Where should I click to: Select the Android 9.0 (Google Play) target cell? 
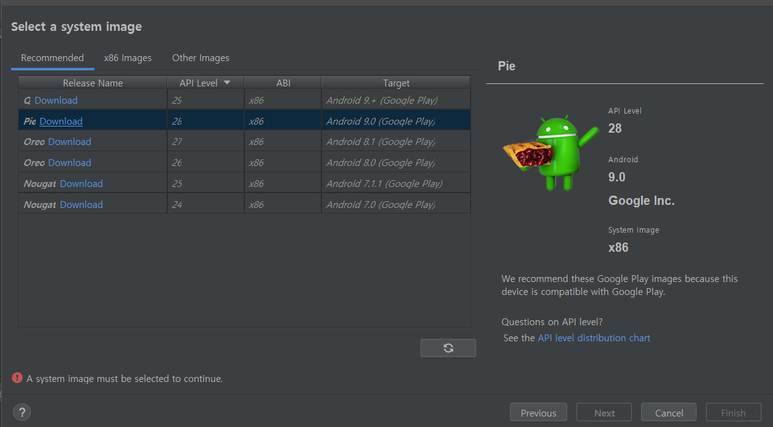[396, 121]
